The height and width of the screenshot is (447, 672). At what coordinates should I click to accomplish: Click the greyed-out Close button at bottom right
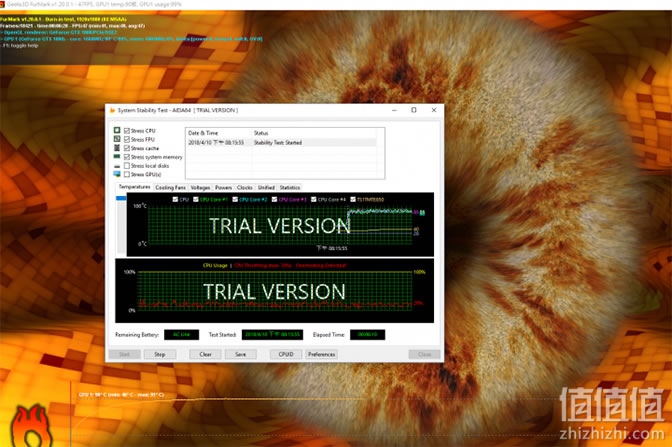pyautogui.click(x=424, y=354)
